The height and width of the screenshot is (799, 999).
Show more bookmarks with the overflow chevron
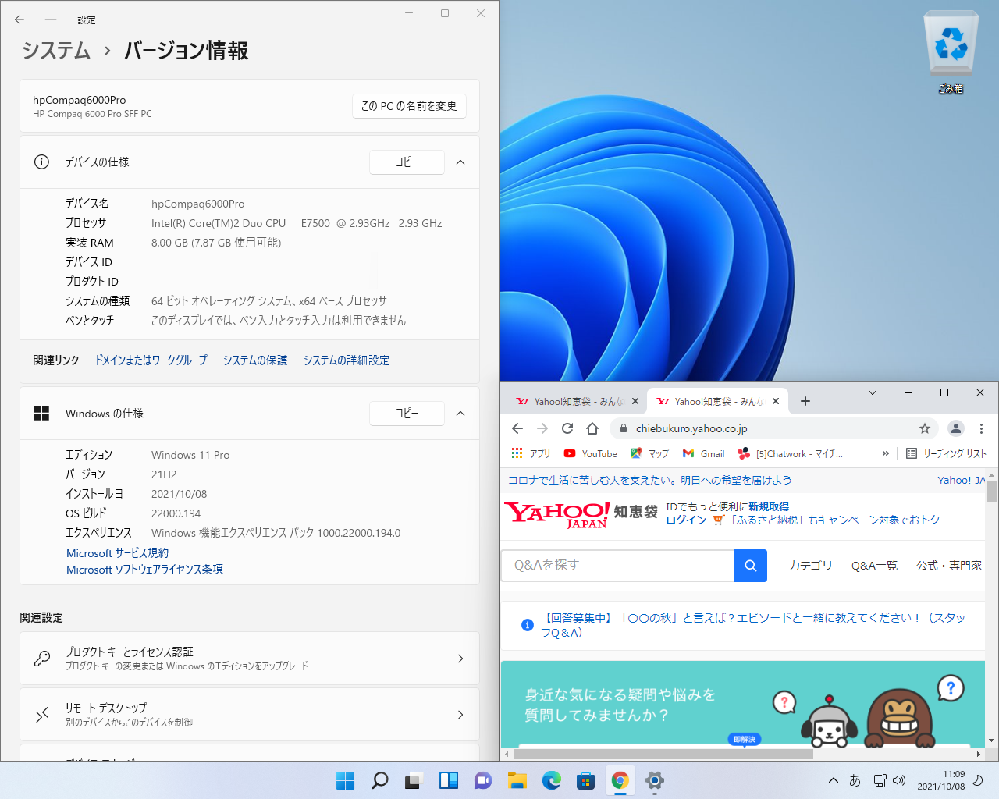click(886, 453)
